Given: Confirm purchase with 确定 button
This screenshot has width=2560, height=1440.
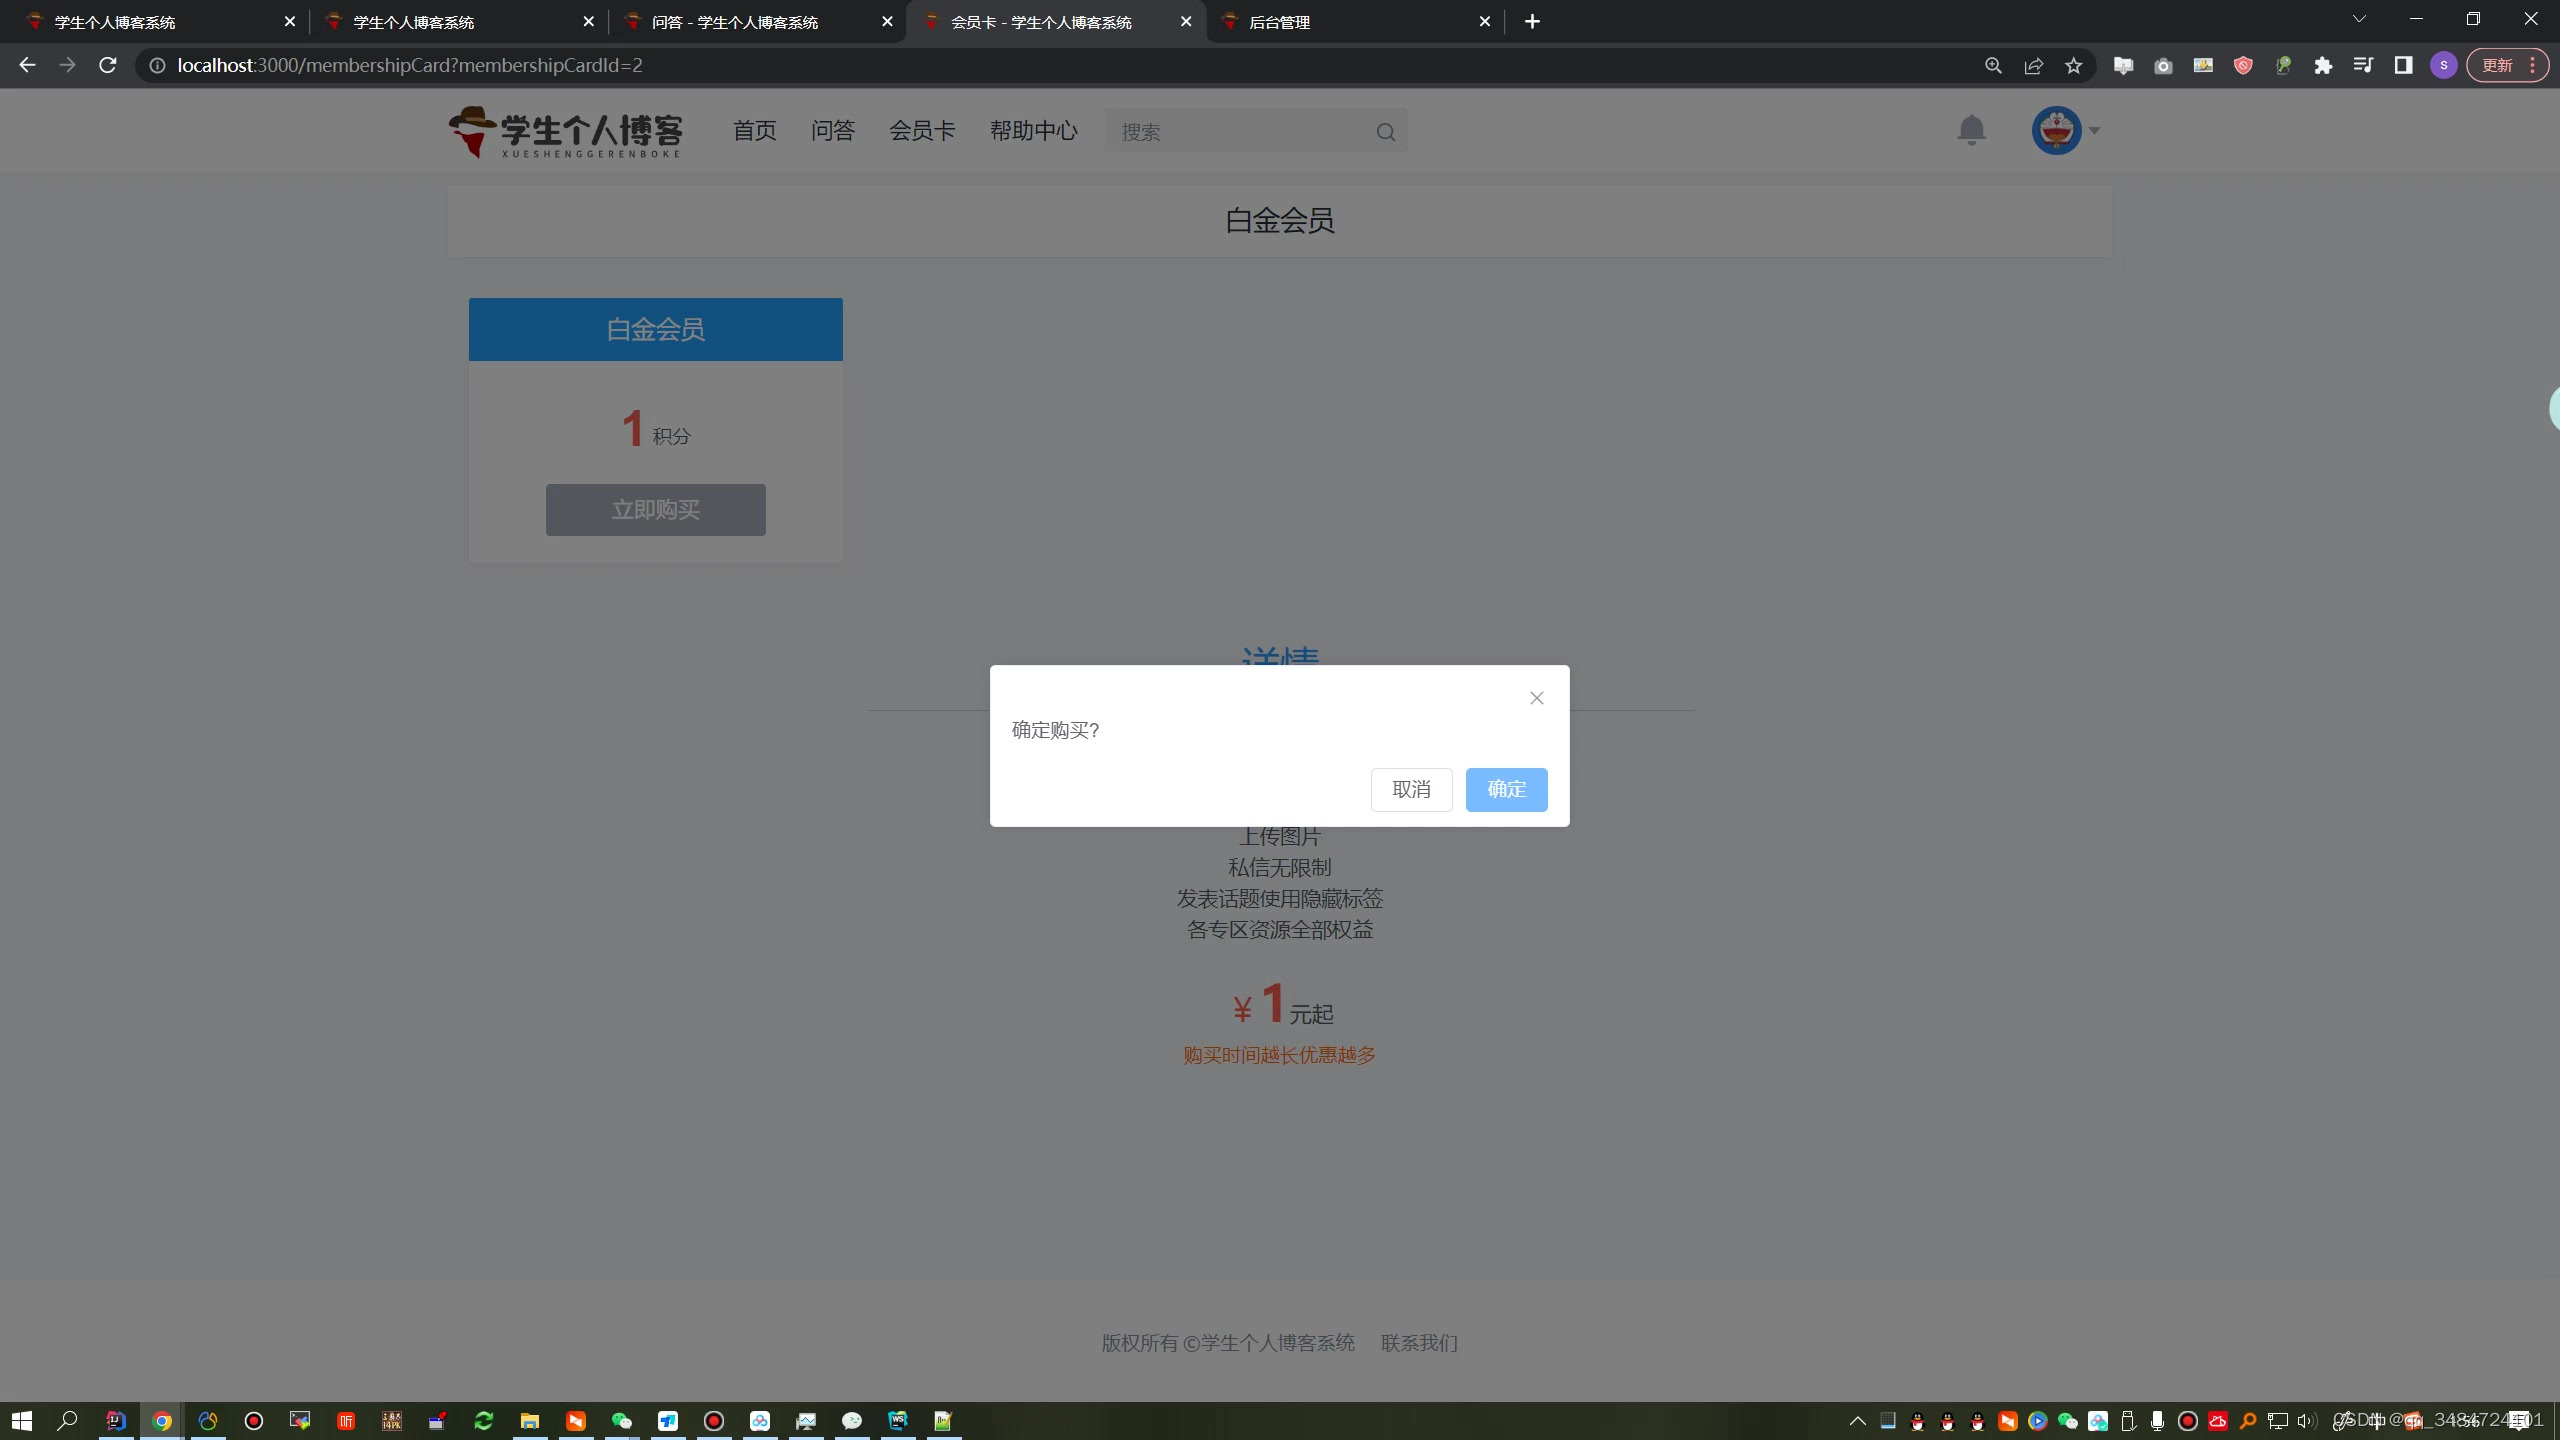Looking at the screenshot, I should click(x=1506, y=789).
